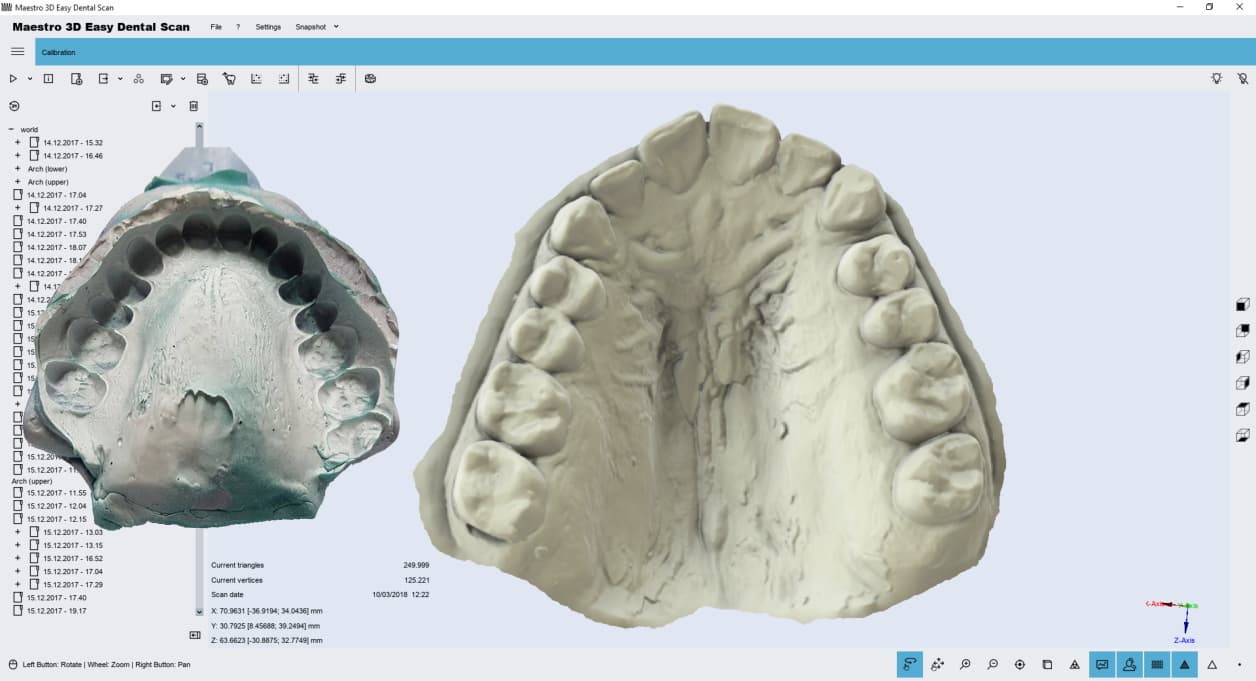The image size is (1256, 681).
Task: Expand the 14.12.2017 - 17.27 node
Action: [x=17, y=207]
